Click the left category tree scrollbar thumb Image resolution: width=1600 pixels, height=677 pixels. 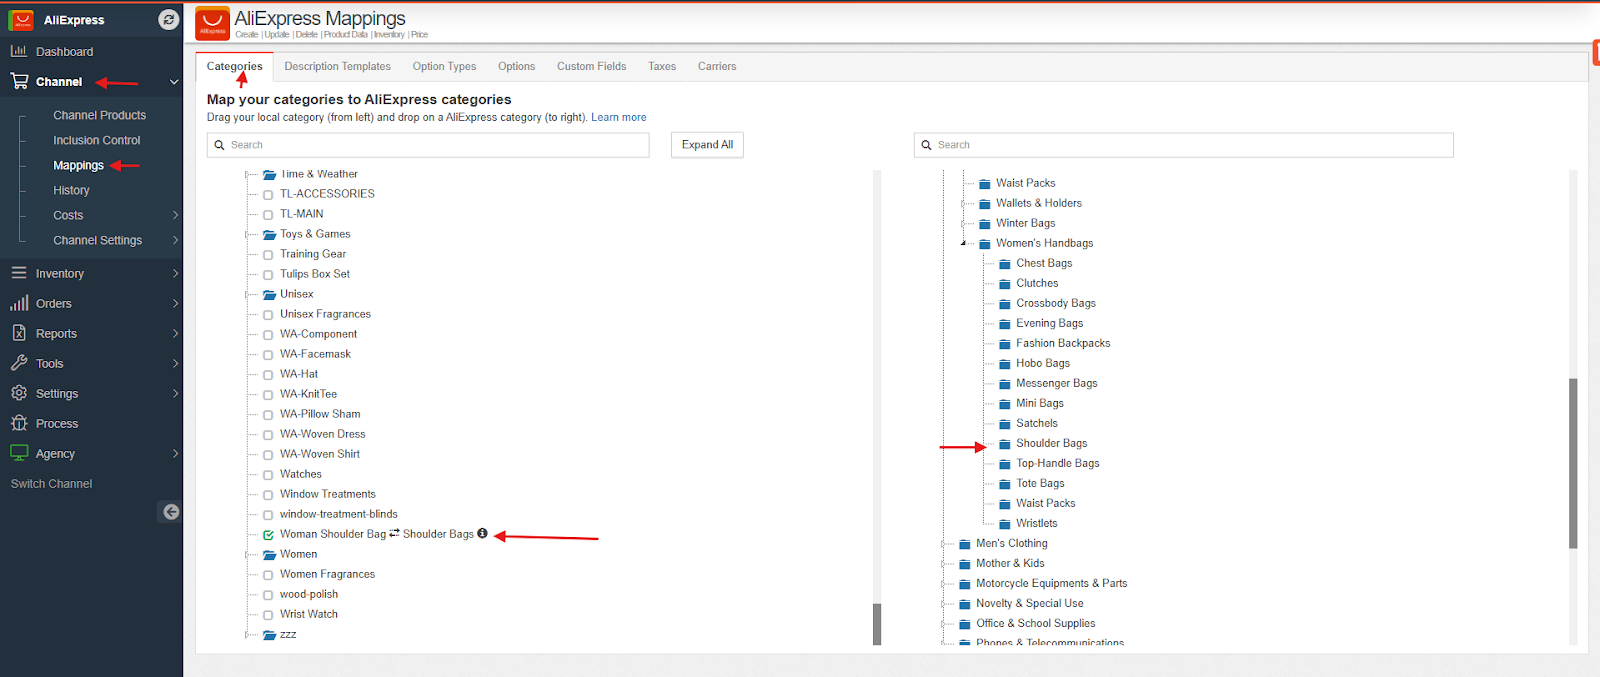click(877, 624)
